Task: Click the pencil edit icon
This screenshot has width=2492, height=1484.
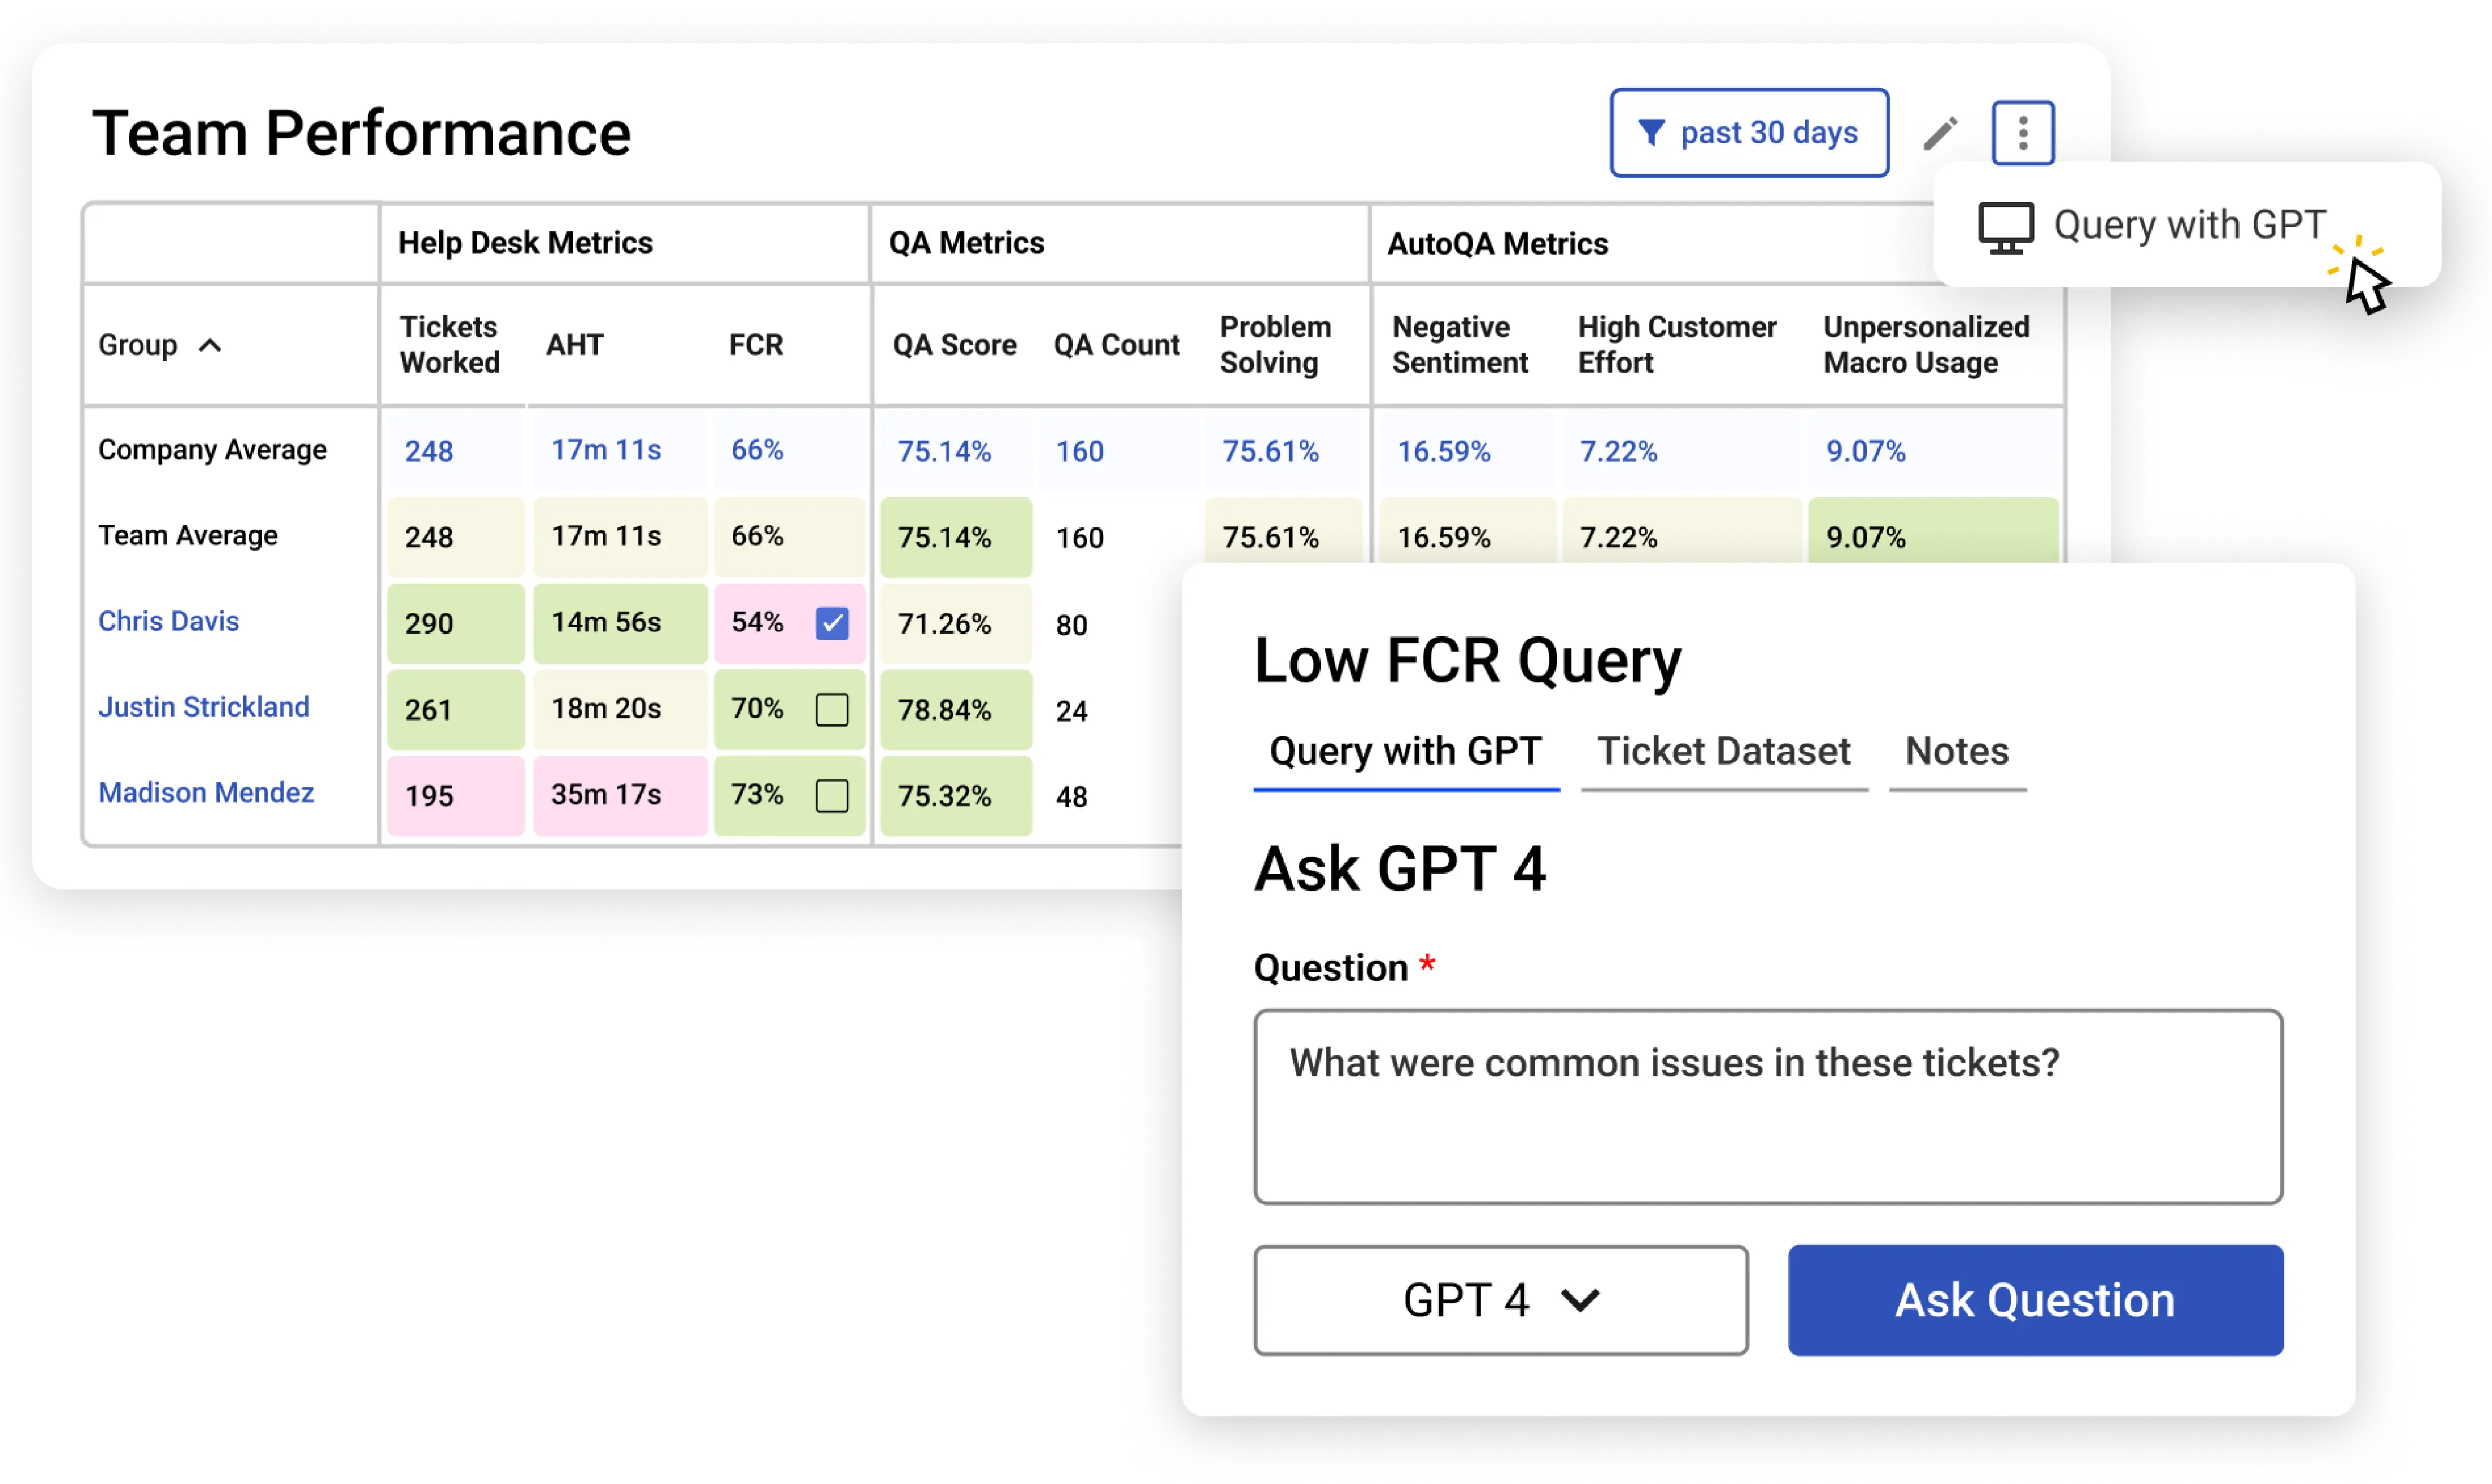Action: click(1940, 133)
